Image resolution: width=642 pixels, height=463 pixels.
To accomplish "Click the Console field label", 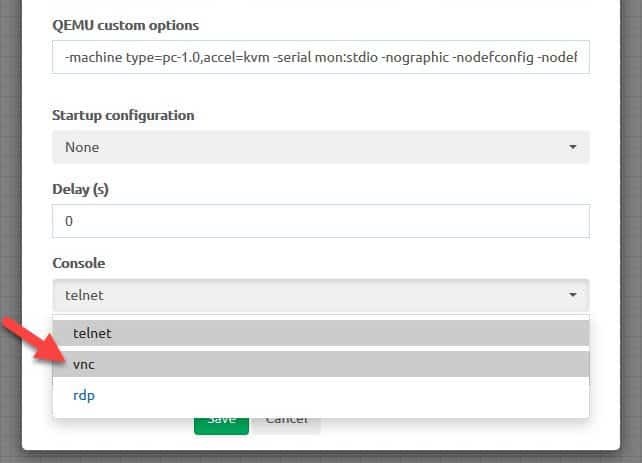I will (x=78, y=263).
